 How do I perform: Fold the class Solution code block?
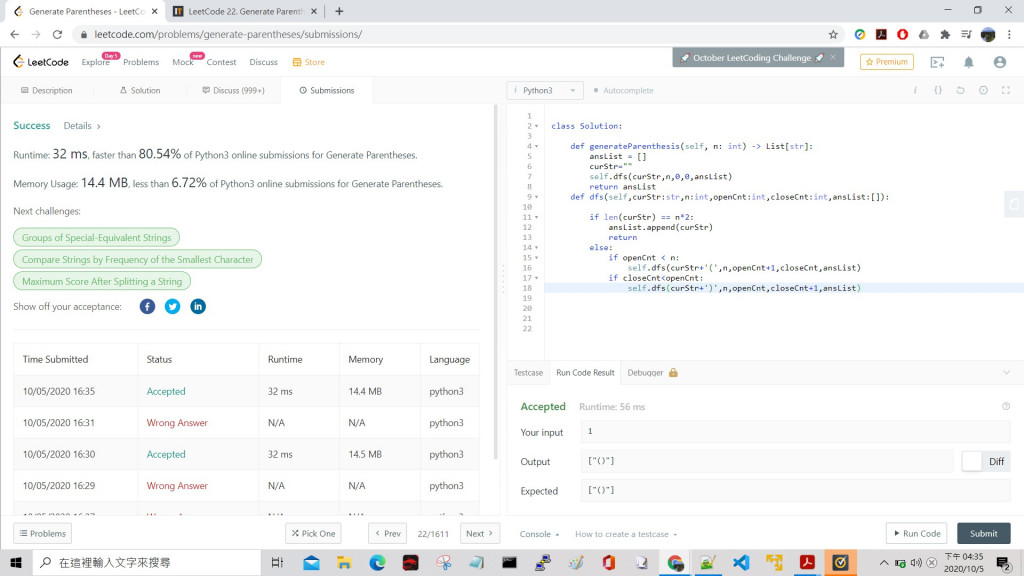click(x=537, y=126)
